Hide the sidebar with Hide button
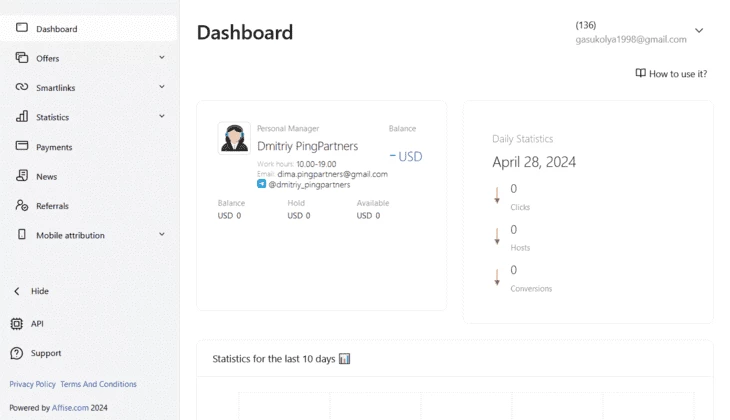The height and width of the screenshot is (420, 730). click(x=31, y=291)
